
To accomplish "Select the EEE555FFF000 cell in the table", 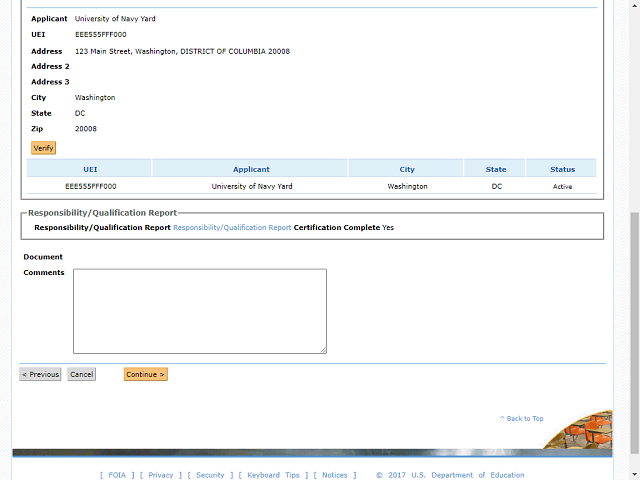I will 91,186.
